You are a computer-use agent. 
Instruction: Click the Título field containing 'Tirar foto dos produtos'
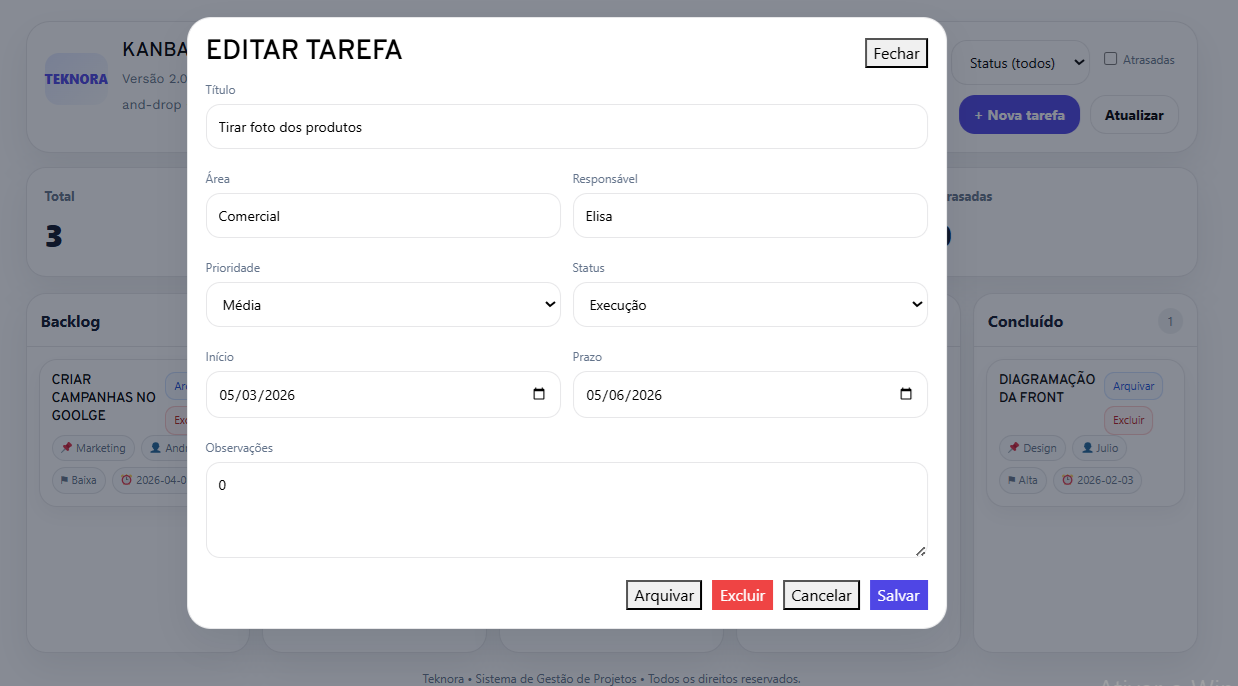tap(565, 126)
